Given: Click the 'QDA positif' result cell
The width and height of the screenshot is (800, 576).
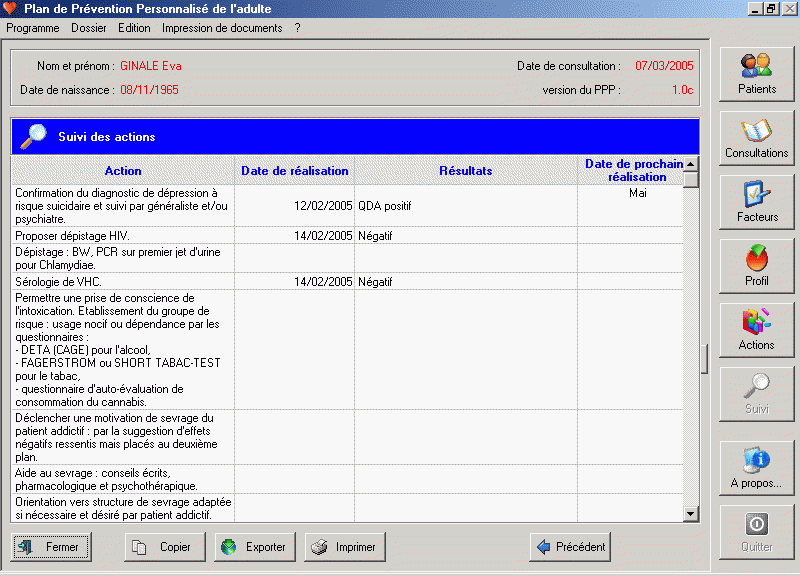Looking at the screenshot, I should point(466,206).
